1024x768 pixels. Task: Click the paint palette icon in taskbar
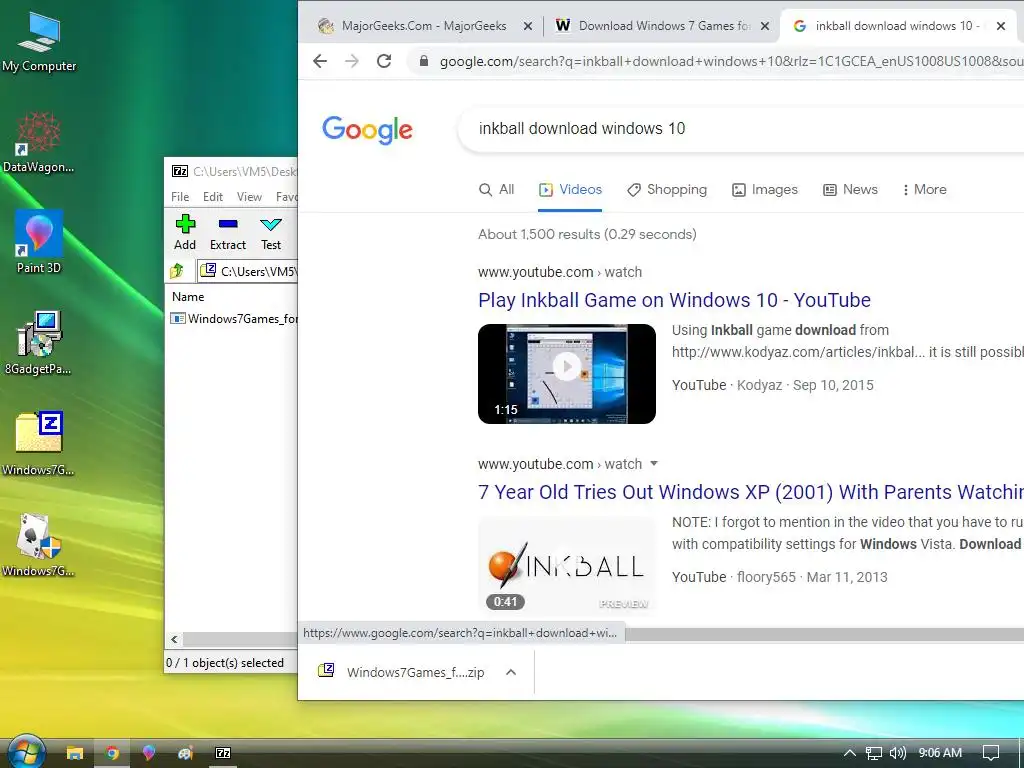[x=185, y=753]
